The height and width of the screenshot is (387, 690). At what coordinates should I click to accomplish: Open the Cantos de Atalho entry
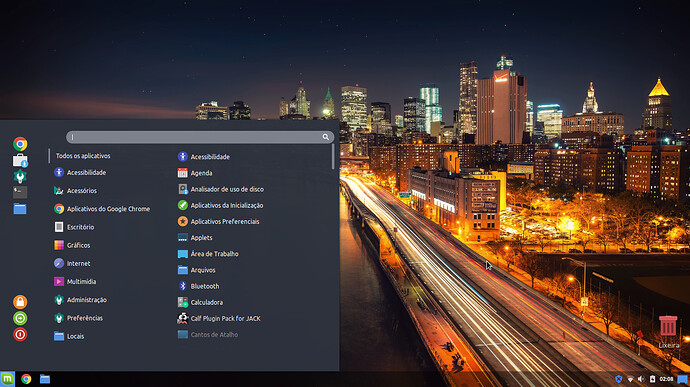point(208,335)
